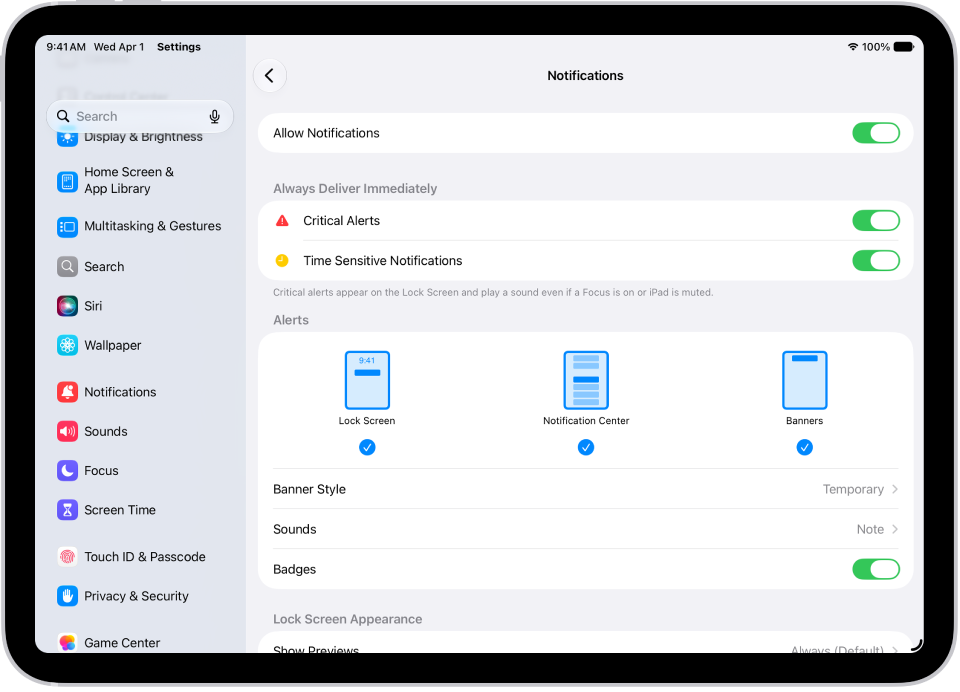This screenshot has width=960, height=692.
Task: Click the battery status icon
Action: pyautogui.click(x=904, y=47)
